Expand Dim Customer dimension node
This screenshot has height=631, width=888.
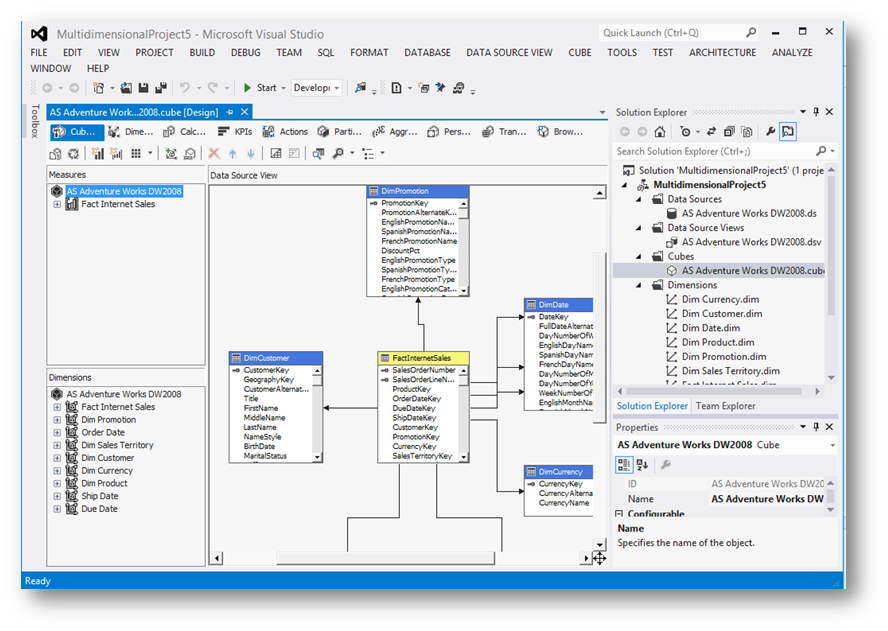[x=57, y=458]
